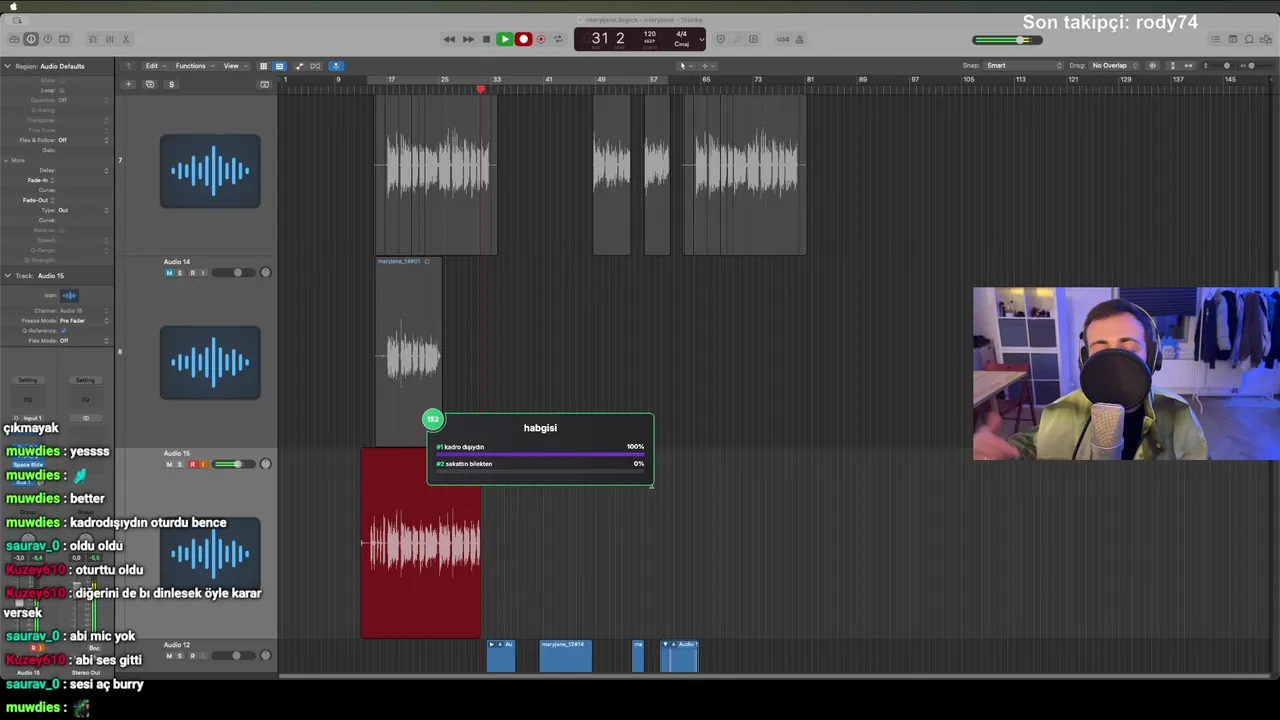Toggle Cycle mode button
Viewport: 1280px width, 720px height.
tap(558, 39)
